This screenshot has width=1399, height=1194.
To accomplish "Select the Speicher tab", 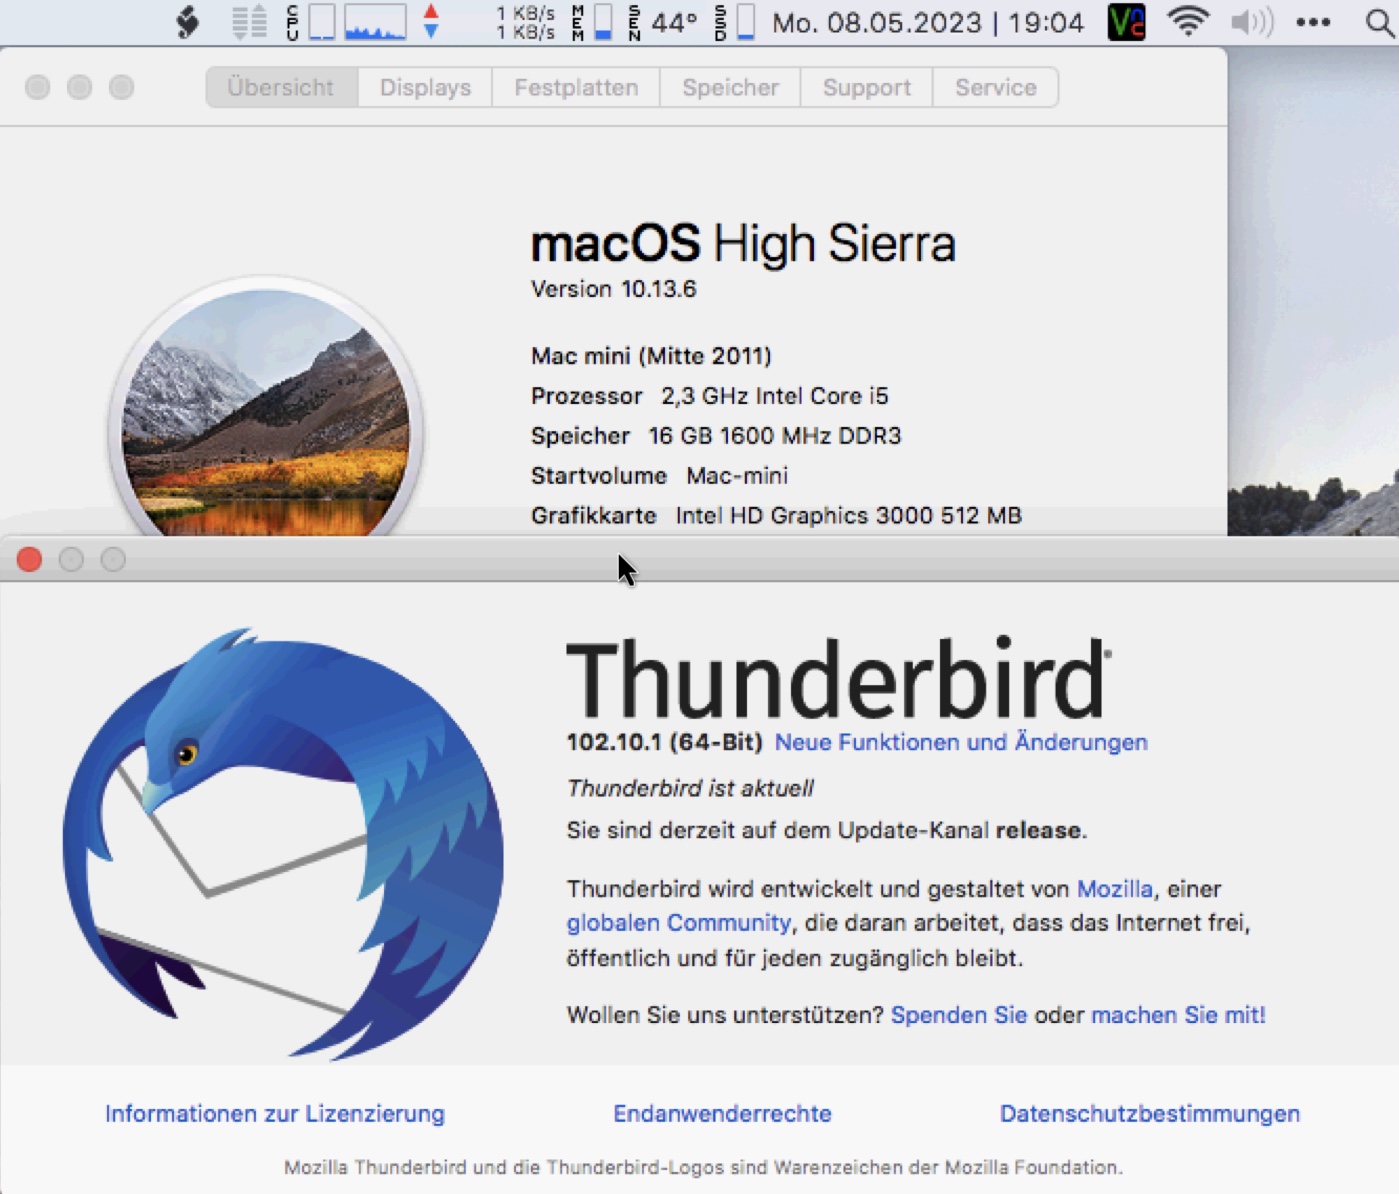I will pos(730,87).
